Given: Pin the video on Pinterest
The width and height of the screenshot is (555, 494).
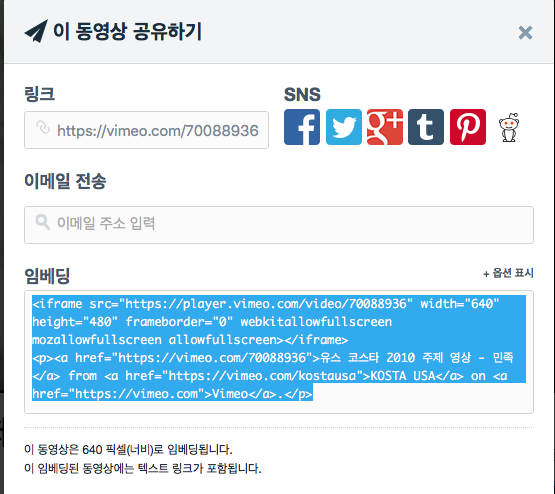Looking at the screenshot, I should (x=468, y=127).
